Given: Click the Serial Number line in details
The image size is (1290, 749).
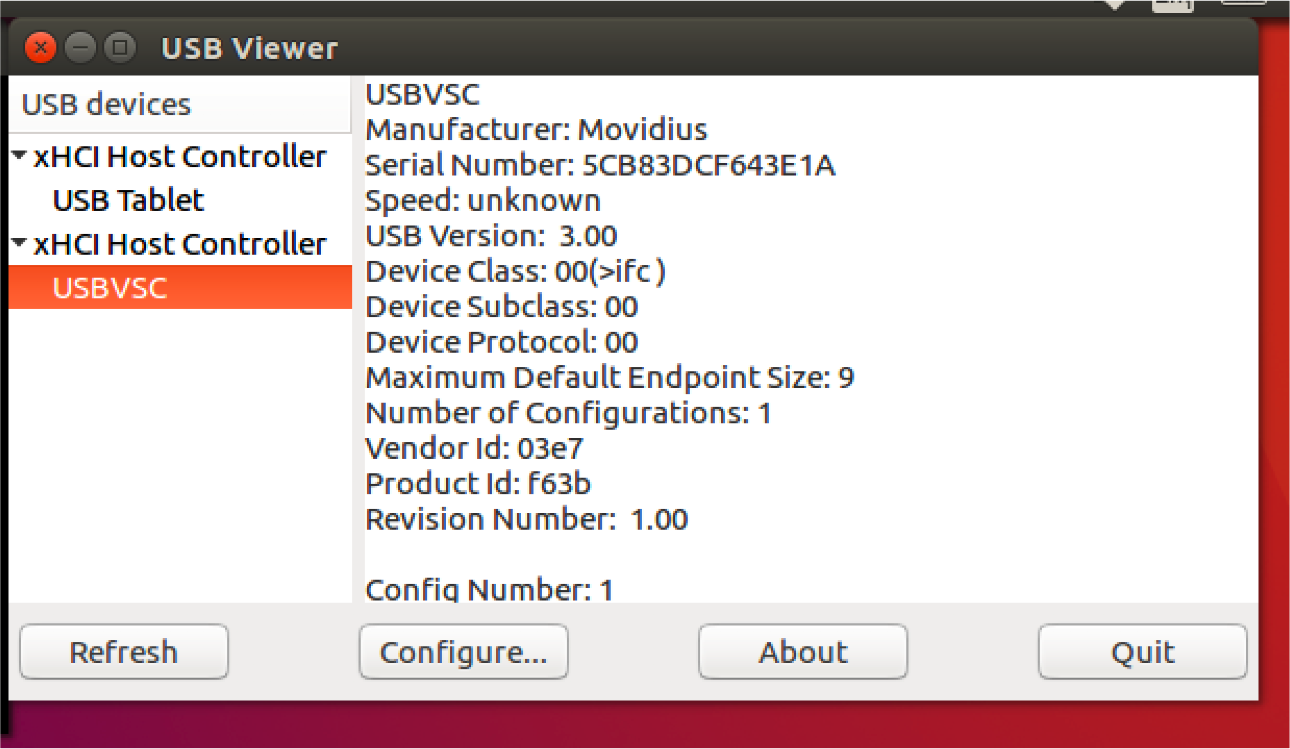Looking at the screenshot, I should (600, 165).
